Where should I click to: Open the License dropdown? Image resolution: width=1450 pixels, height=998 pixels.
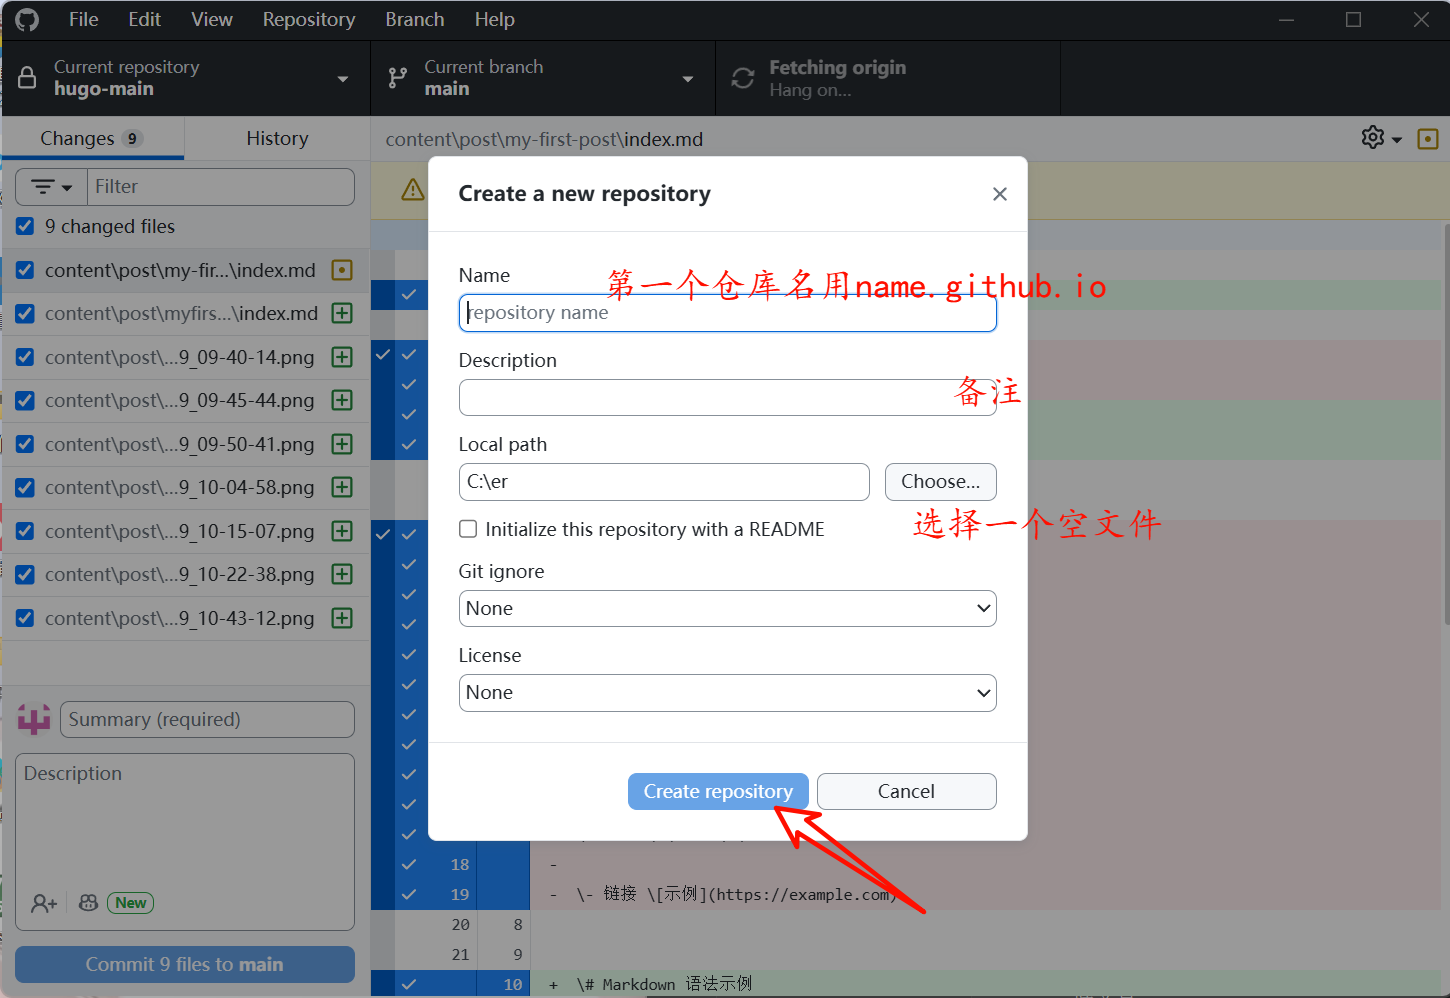[727, 693]
